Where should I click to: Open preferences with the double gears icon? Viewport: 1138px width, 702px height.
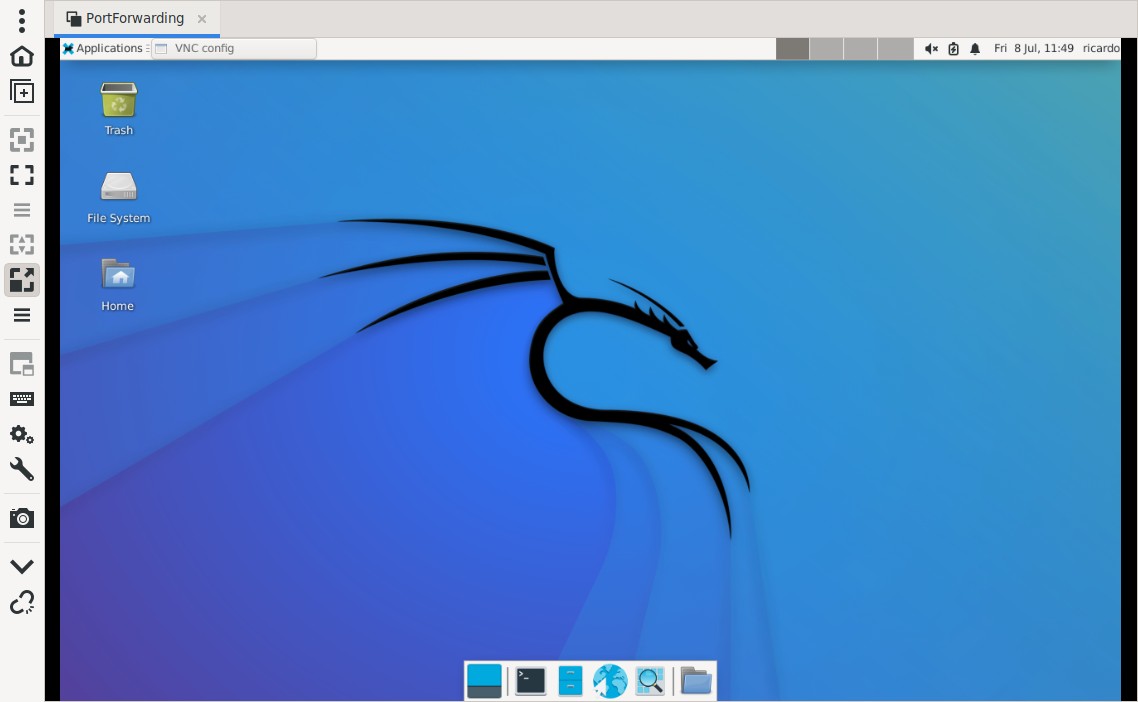(22, 434)
